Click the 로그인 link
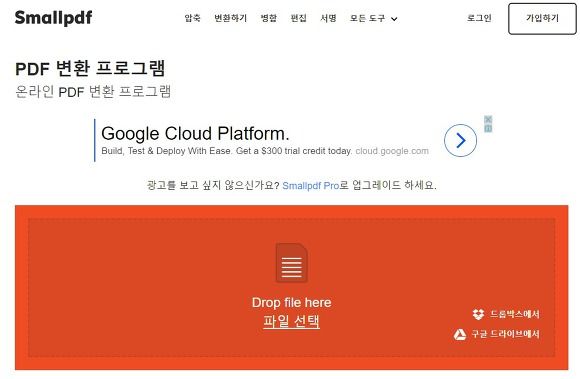580x379 pixels. click(x=479, y=18)
